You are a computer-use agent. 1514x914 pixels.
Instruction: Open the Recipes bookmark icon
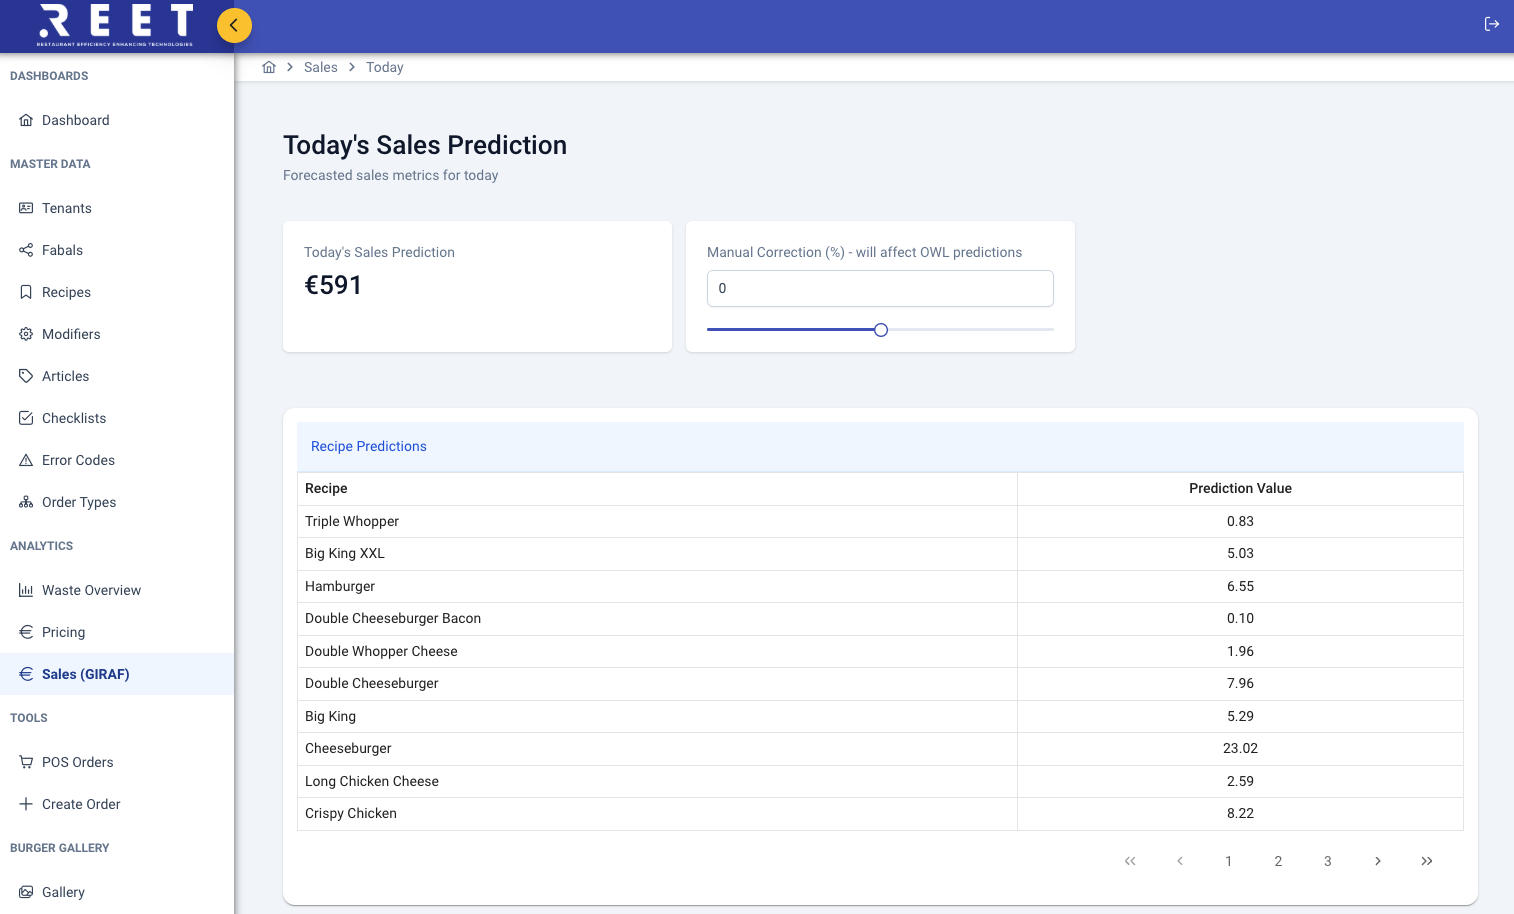tap(26, 292)
